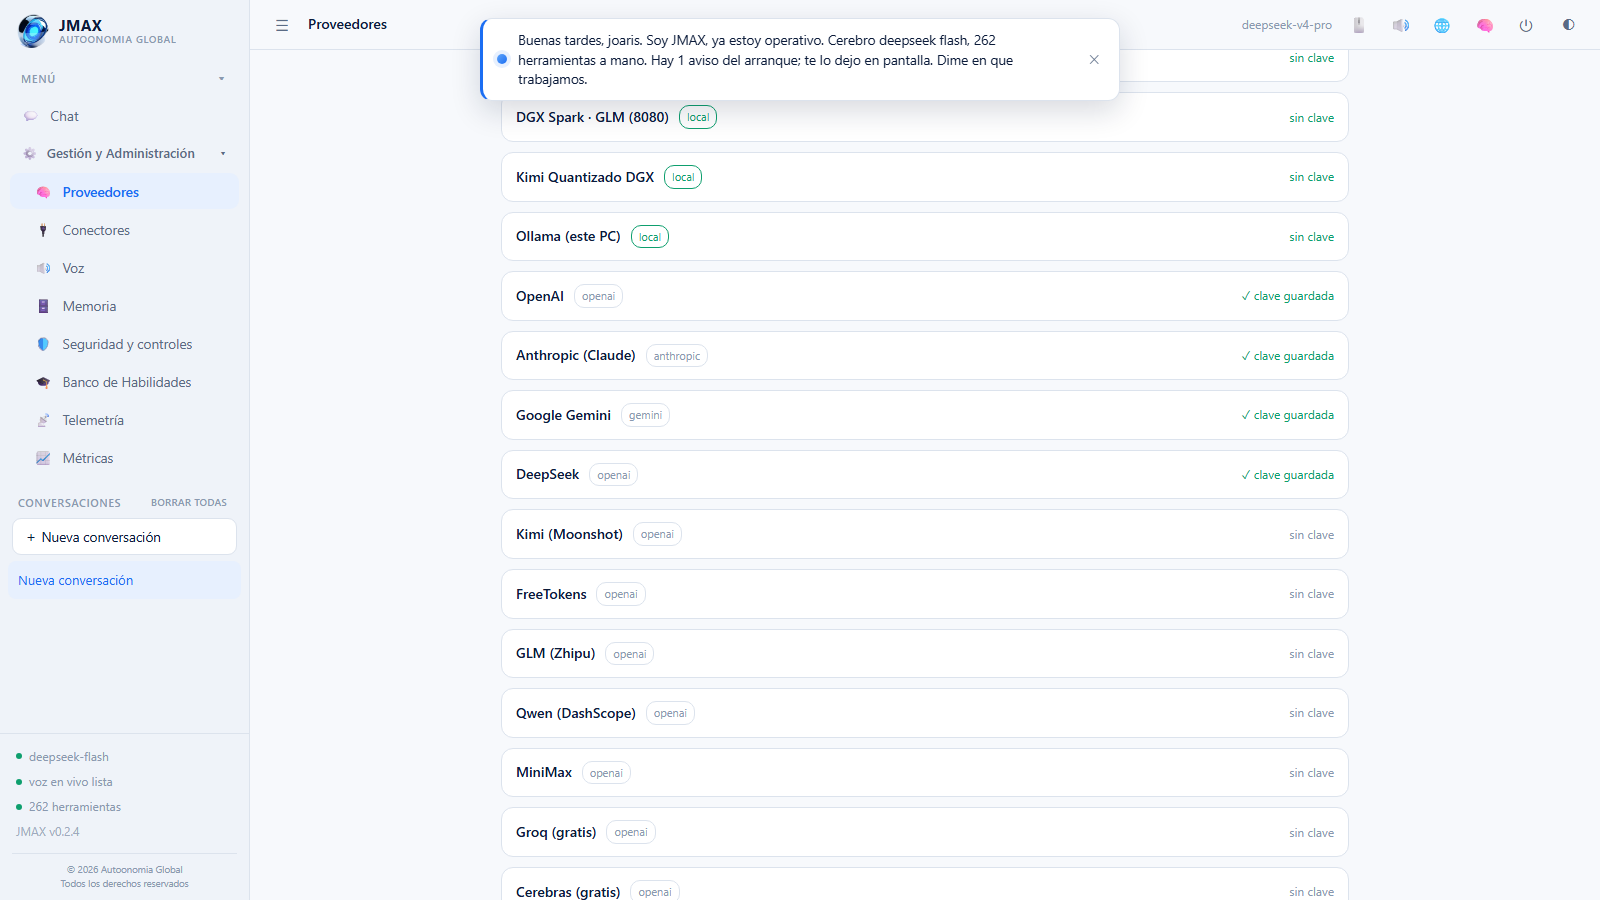Screen dimensions: 1600x900
Task: Click the power icon in top bar
Action: click(x=1526, y=25)
